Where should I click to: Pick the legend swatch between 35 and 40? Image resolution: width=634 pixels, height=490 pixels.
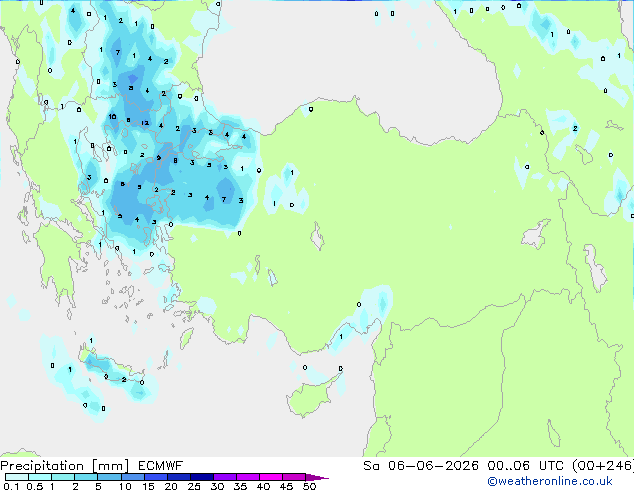[x=247, y=477]
